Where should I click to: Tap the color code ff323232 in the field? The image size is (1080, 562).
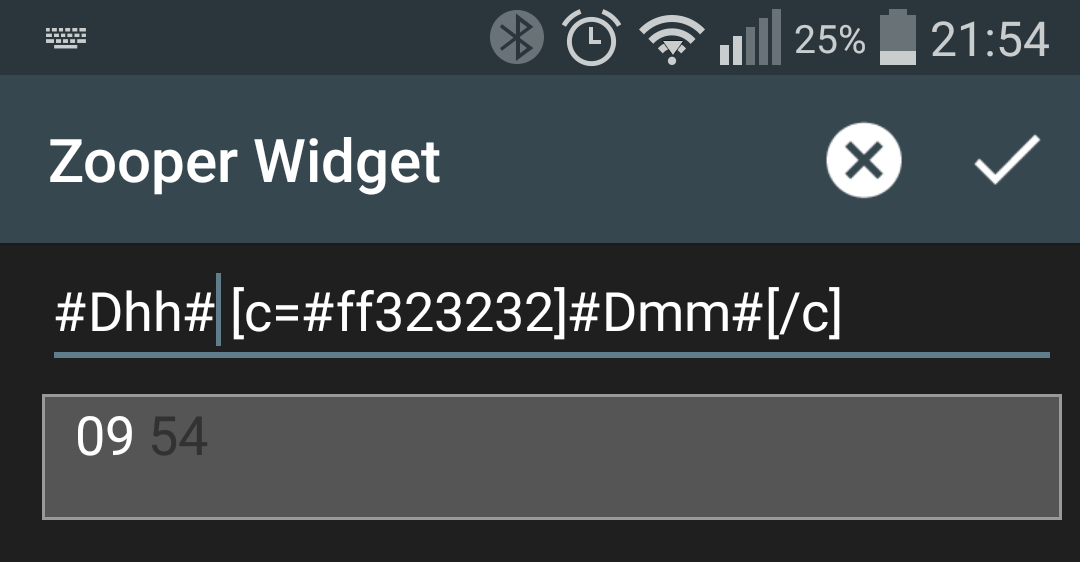(444, 313)
